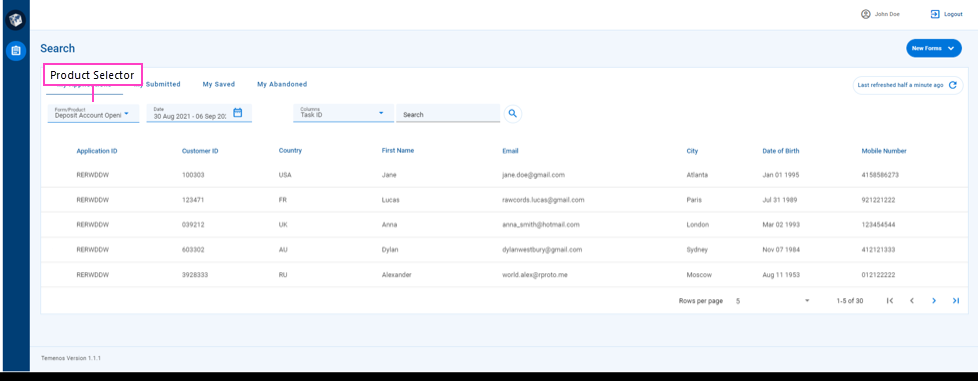Open the Columns Task ID dropdown

point(343,113)
